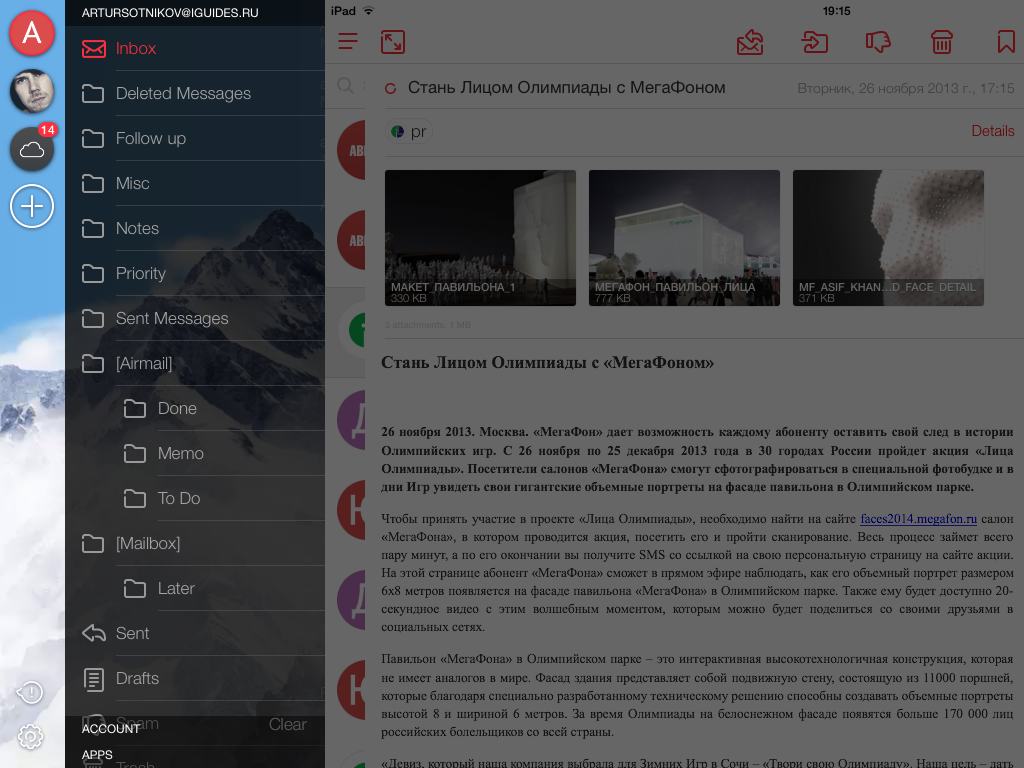Toggle sidebar with the hamburger menu icon
Viewport: 1024px width, 768px height.
[x=348, y=42]
